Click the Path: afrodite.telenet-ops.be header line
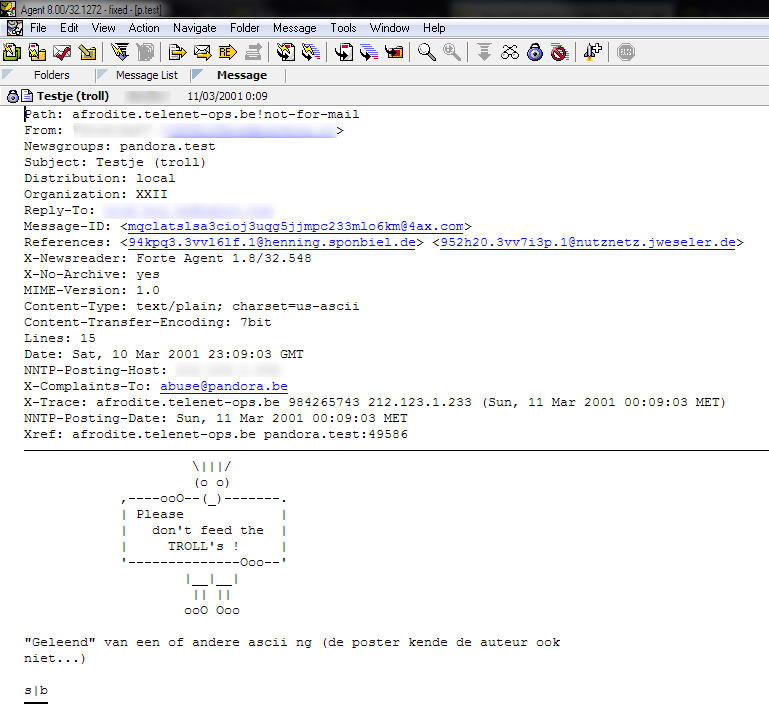 [x=192, y=114]
